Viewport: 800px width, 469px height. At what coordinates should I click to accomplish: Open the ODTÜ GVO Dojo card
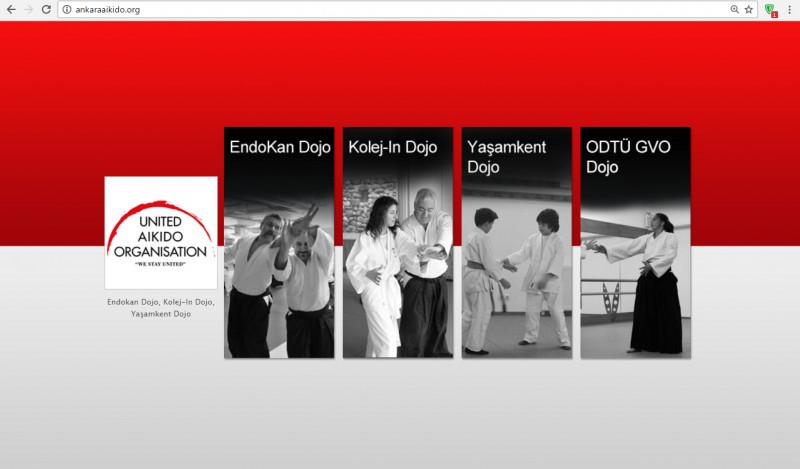point(636,242)
